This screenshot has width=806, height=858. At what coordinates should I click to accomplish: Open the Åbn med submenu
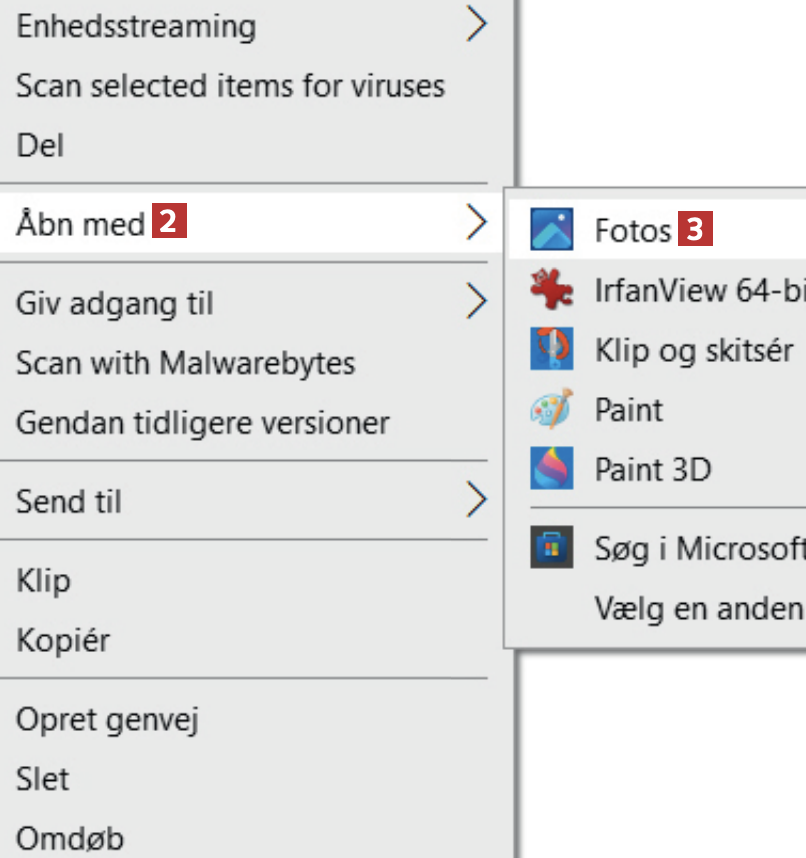[80, 223]
